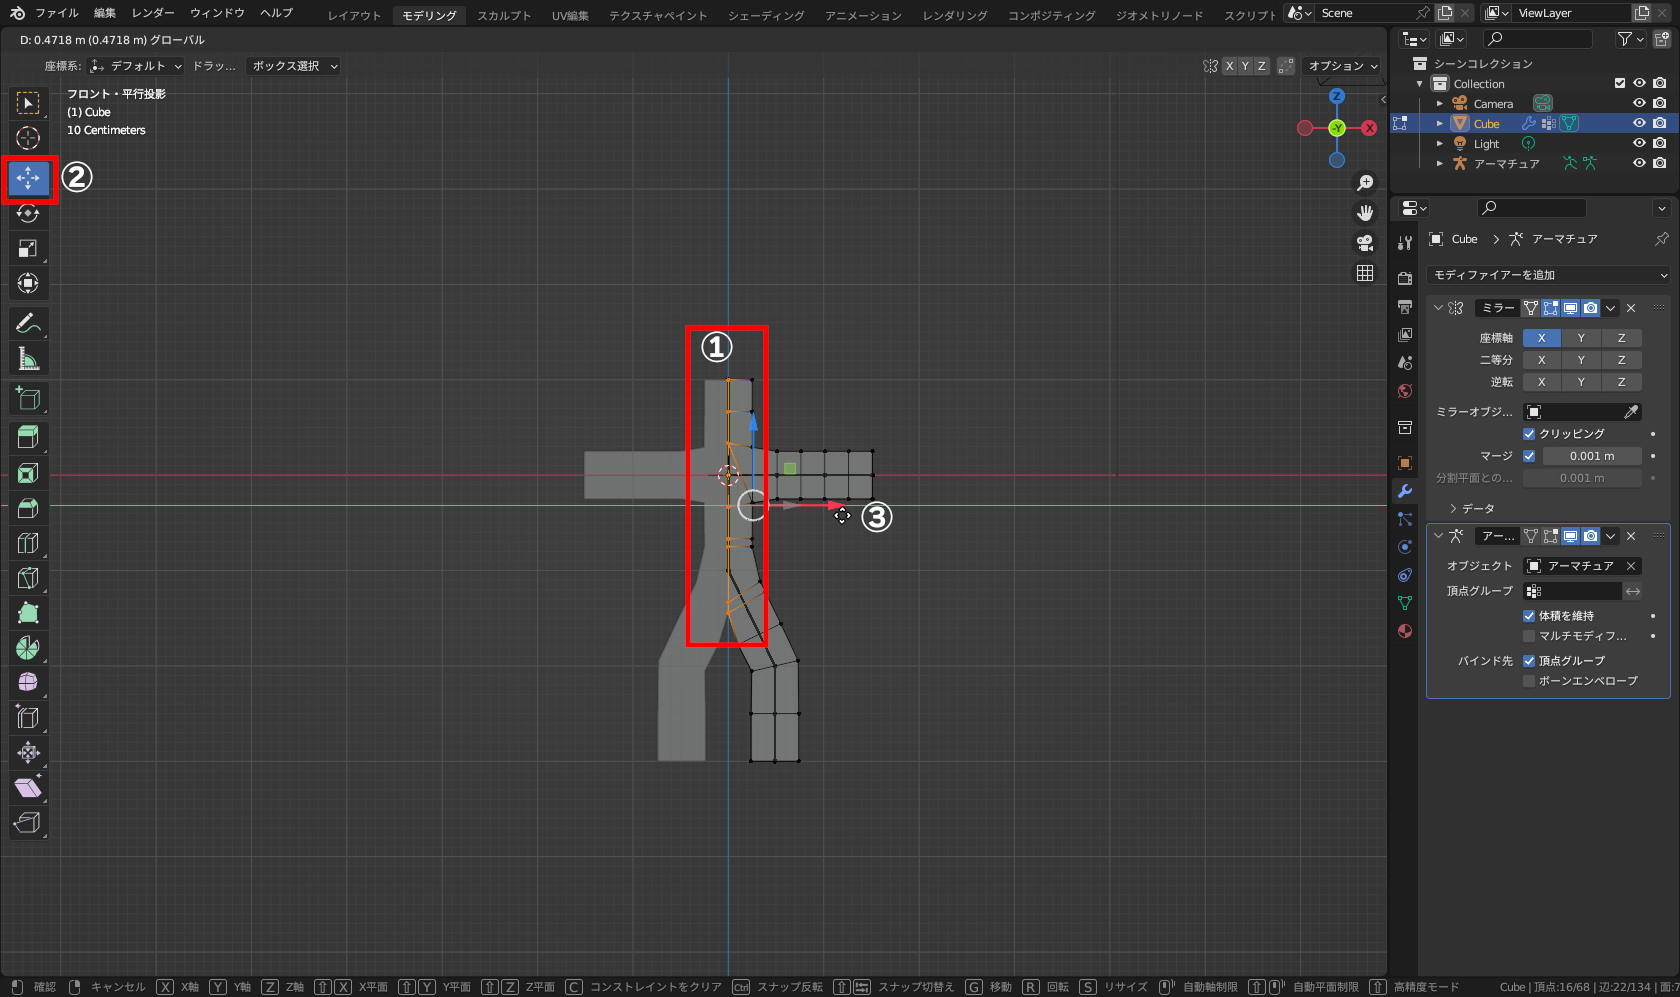Viewport: 1680px width, 997px height.
Task: Select the Rotate tool
Action: point(28,213)
